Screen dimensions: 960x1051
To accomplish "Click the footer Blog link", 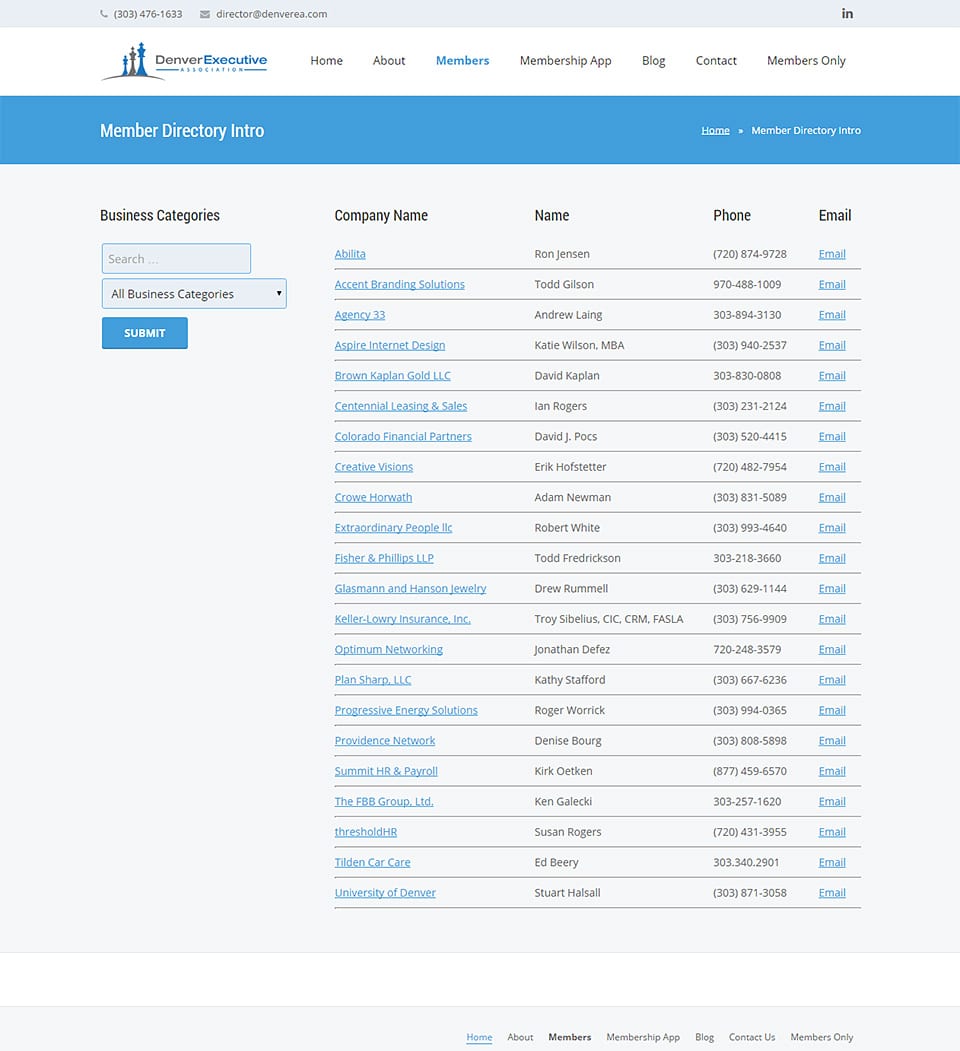I will [x=705, y=1037].
